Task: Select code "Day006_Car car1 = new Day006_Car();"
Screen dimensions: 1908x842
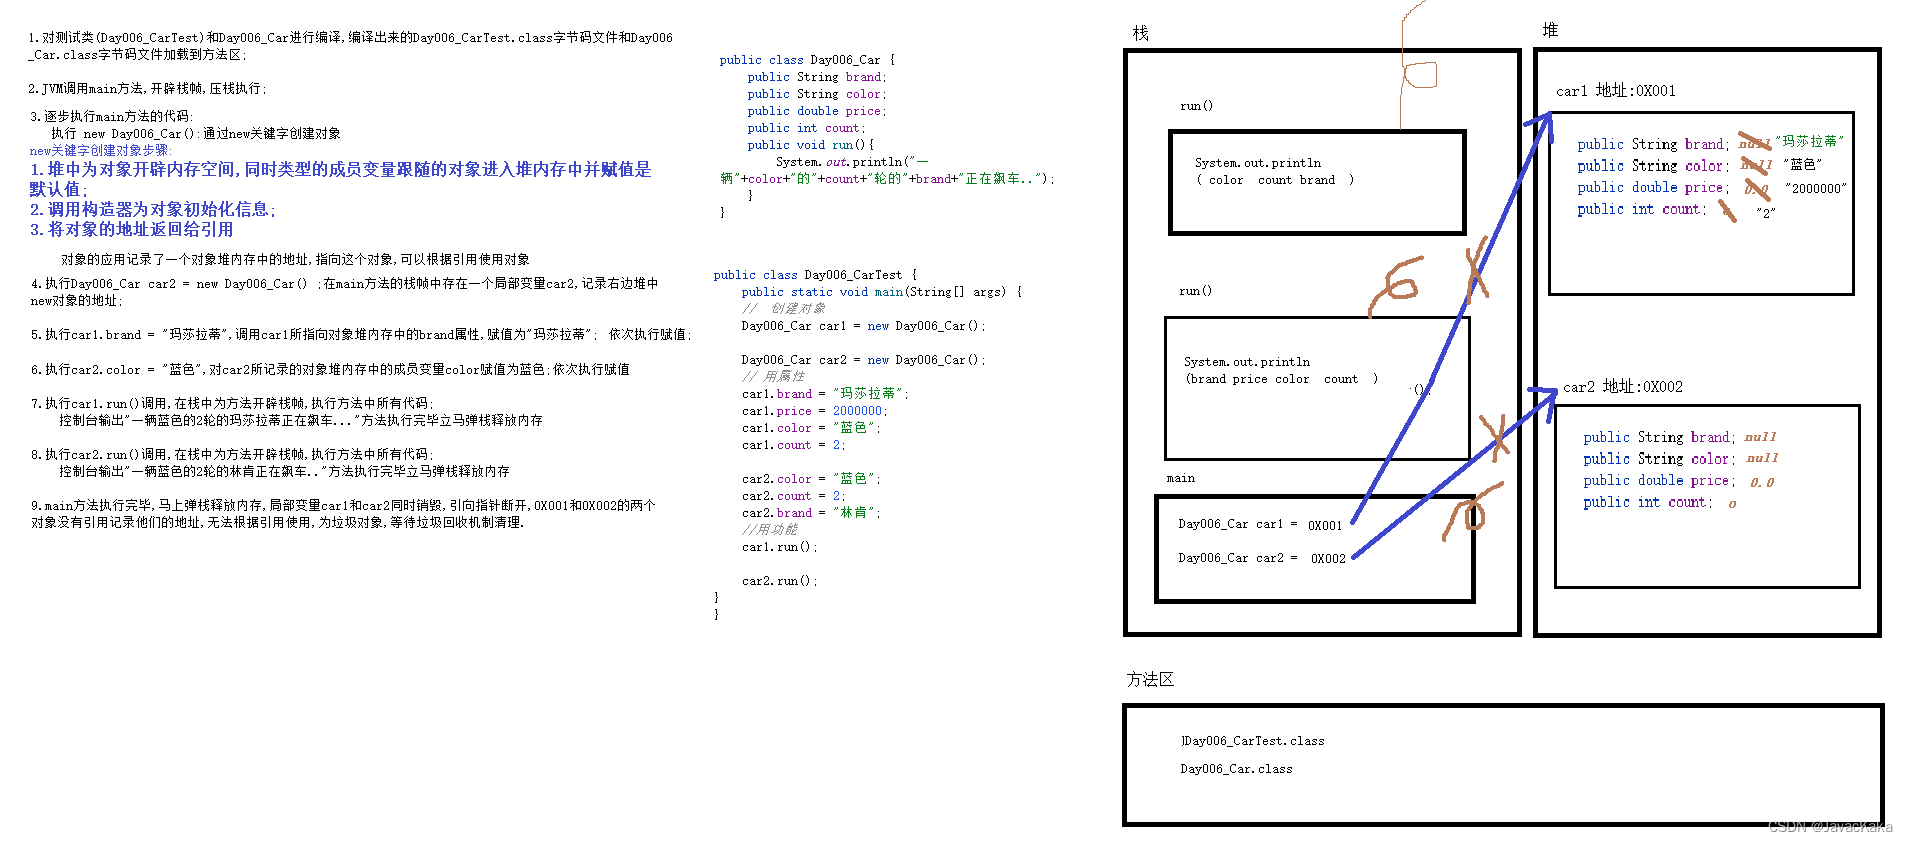Action: 864,326
